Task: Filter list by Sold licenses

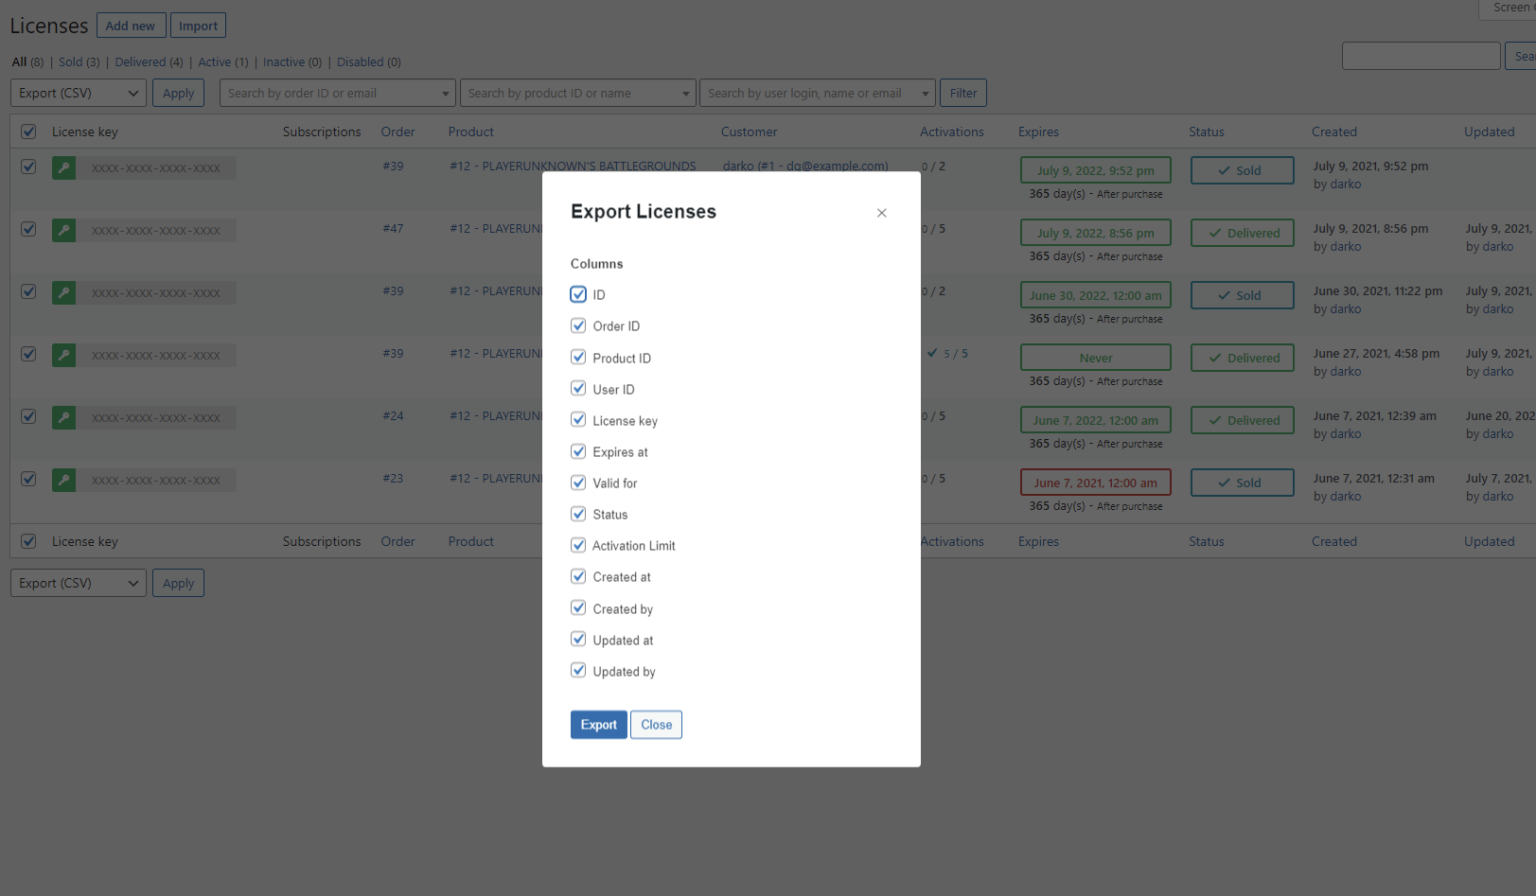Action: 70,62
